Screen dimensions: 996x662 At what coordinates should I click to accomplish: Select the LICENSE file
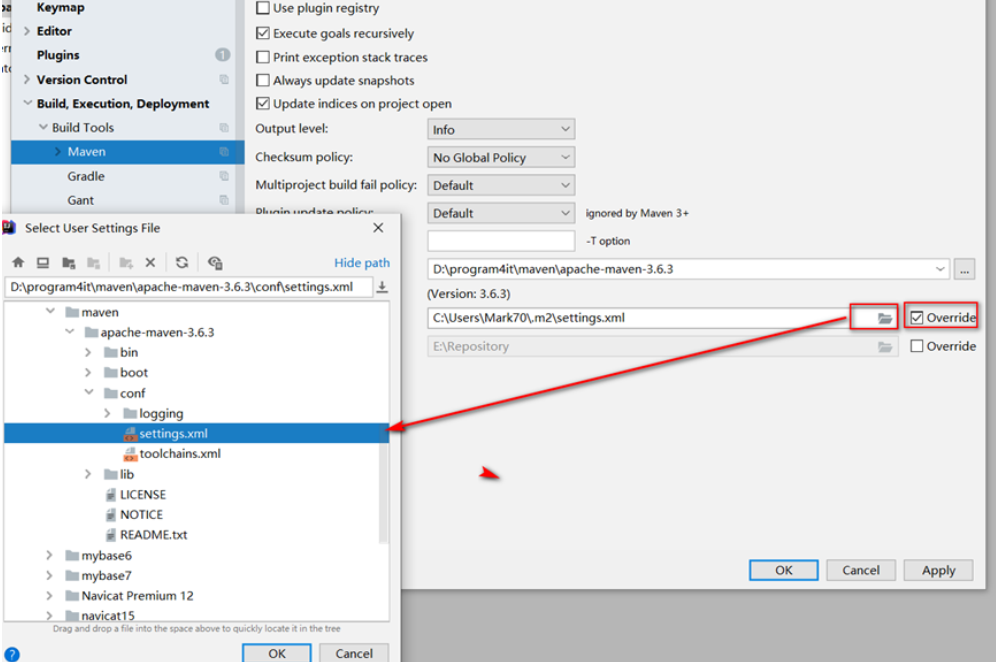click(x=143, y=494)
